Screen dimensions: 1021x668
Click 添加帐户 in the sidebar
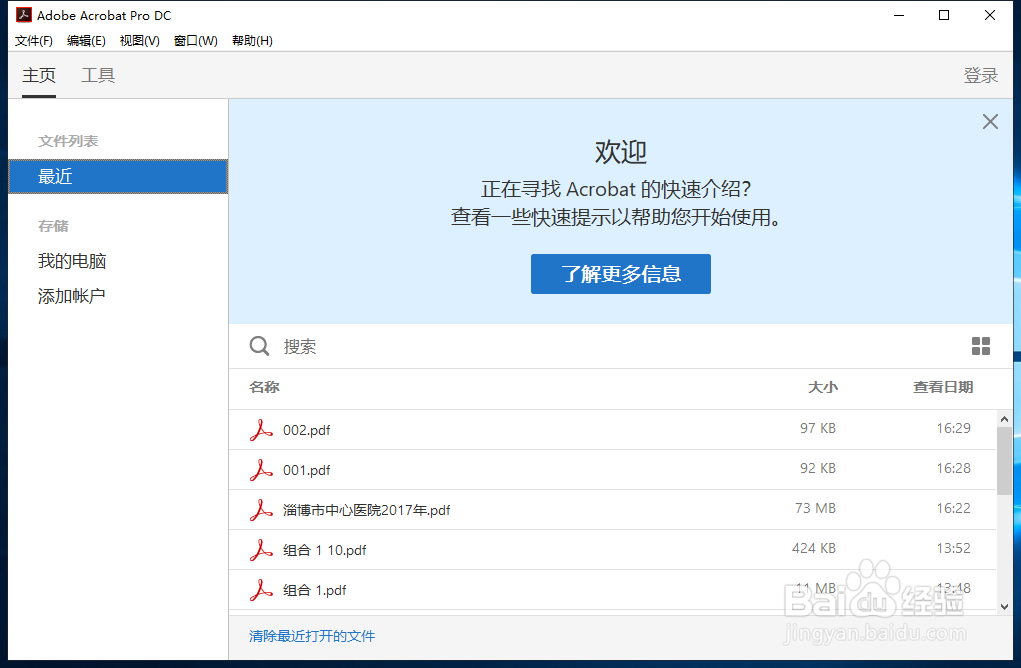(72, 296)
